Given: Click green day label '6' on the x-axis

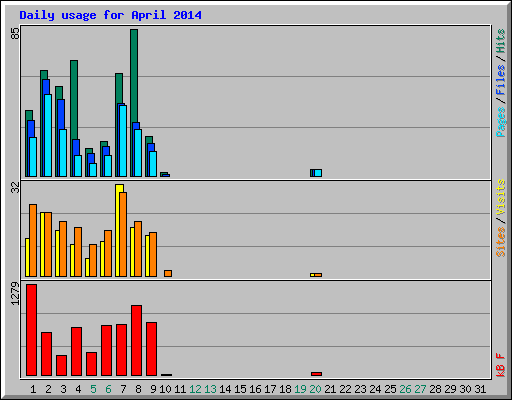Looking at the screenshot, I should [108, 389].
